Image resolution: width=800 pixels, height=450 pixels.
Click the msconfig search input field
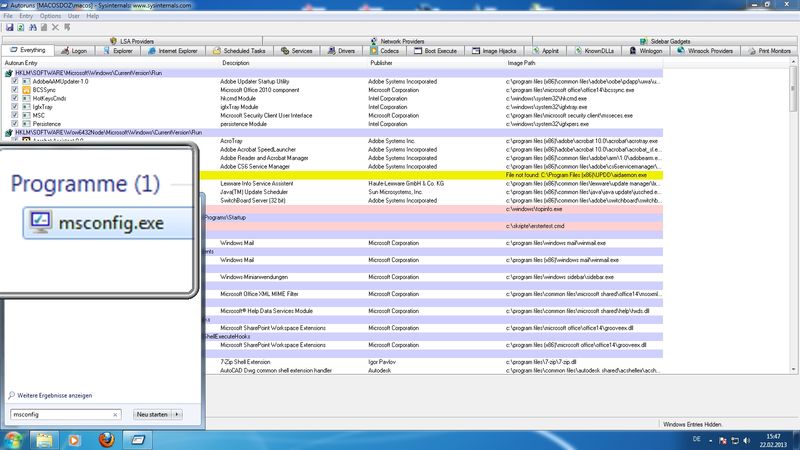click(x=62, y=413)
